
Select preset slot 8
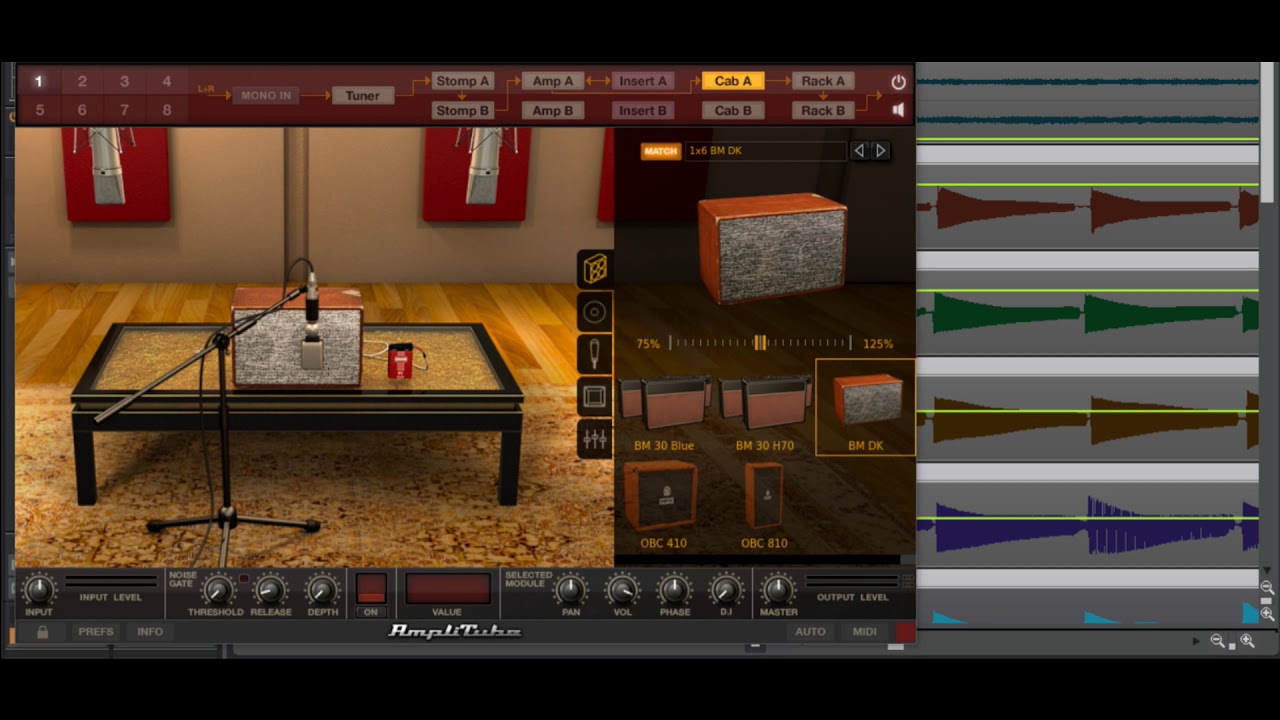pos(166,110)
